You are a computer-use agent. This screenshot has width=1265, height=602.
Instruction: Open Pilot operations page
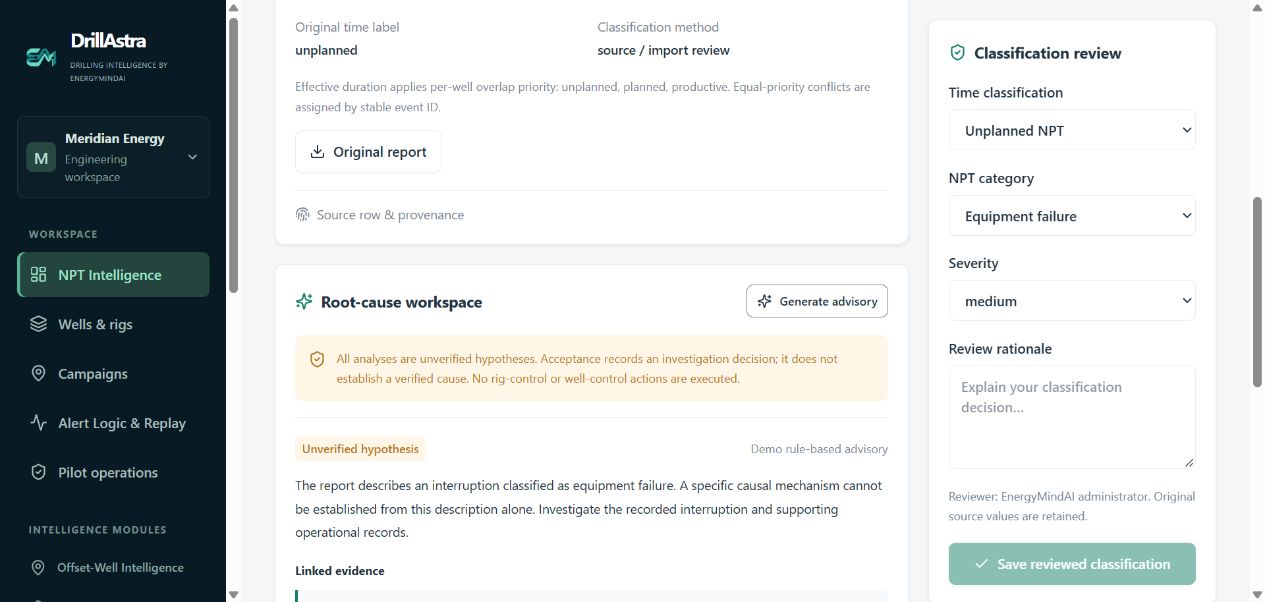tap(113, 473)
